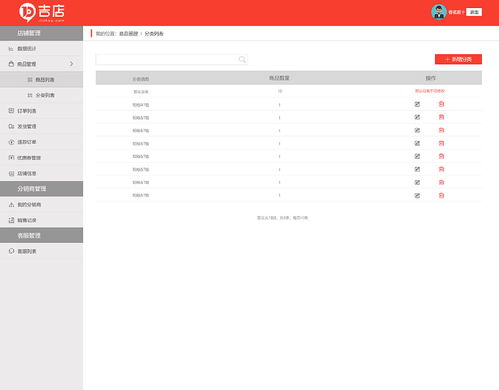
Task: Select 商品列表 submenu item
Action: 41,80
